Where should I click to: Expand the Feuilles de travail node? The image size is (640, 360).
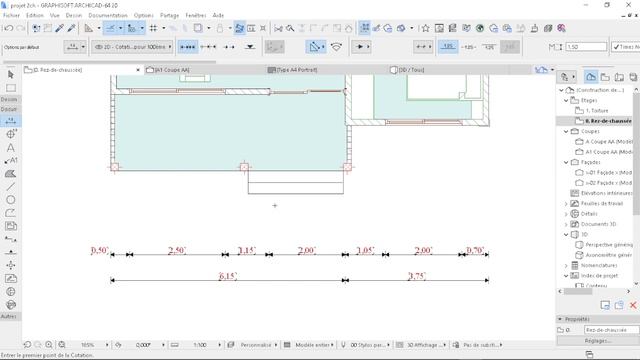pyautogui.click(x=566, y=204)
